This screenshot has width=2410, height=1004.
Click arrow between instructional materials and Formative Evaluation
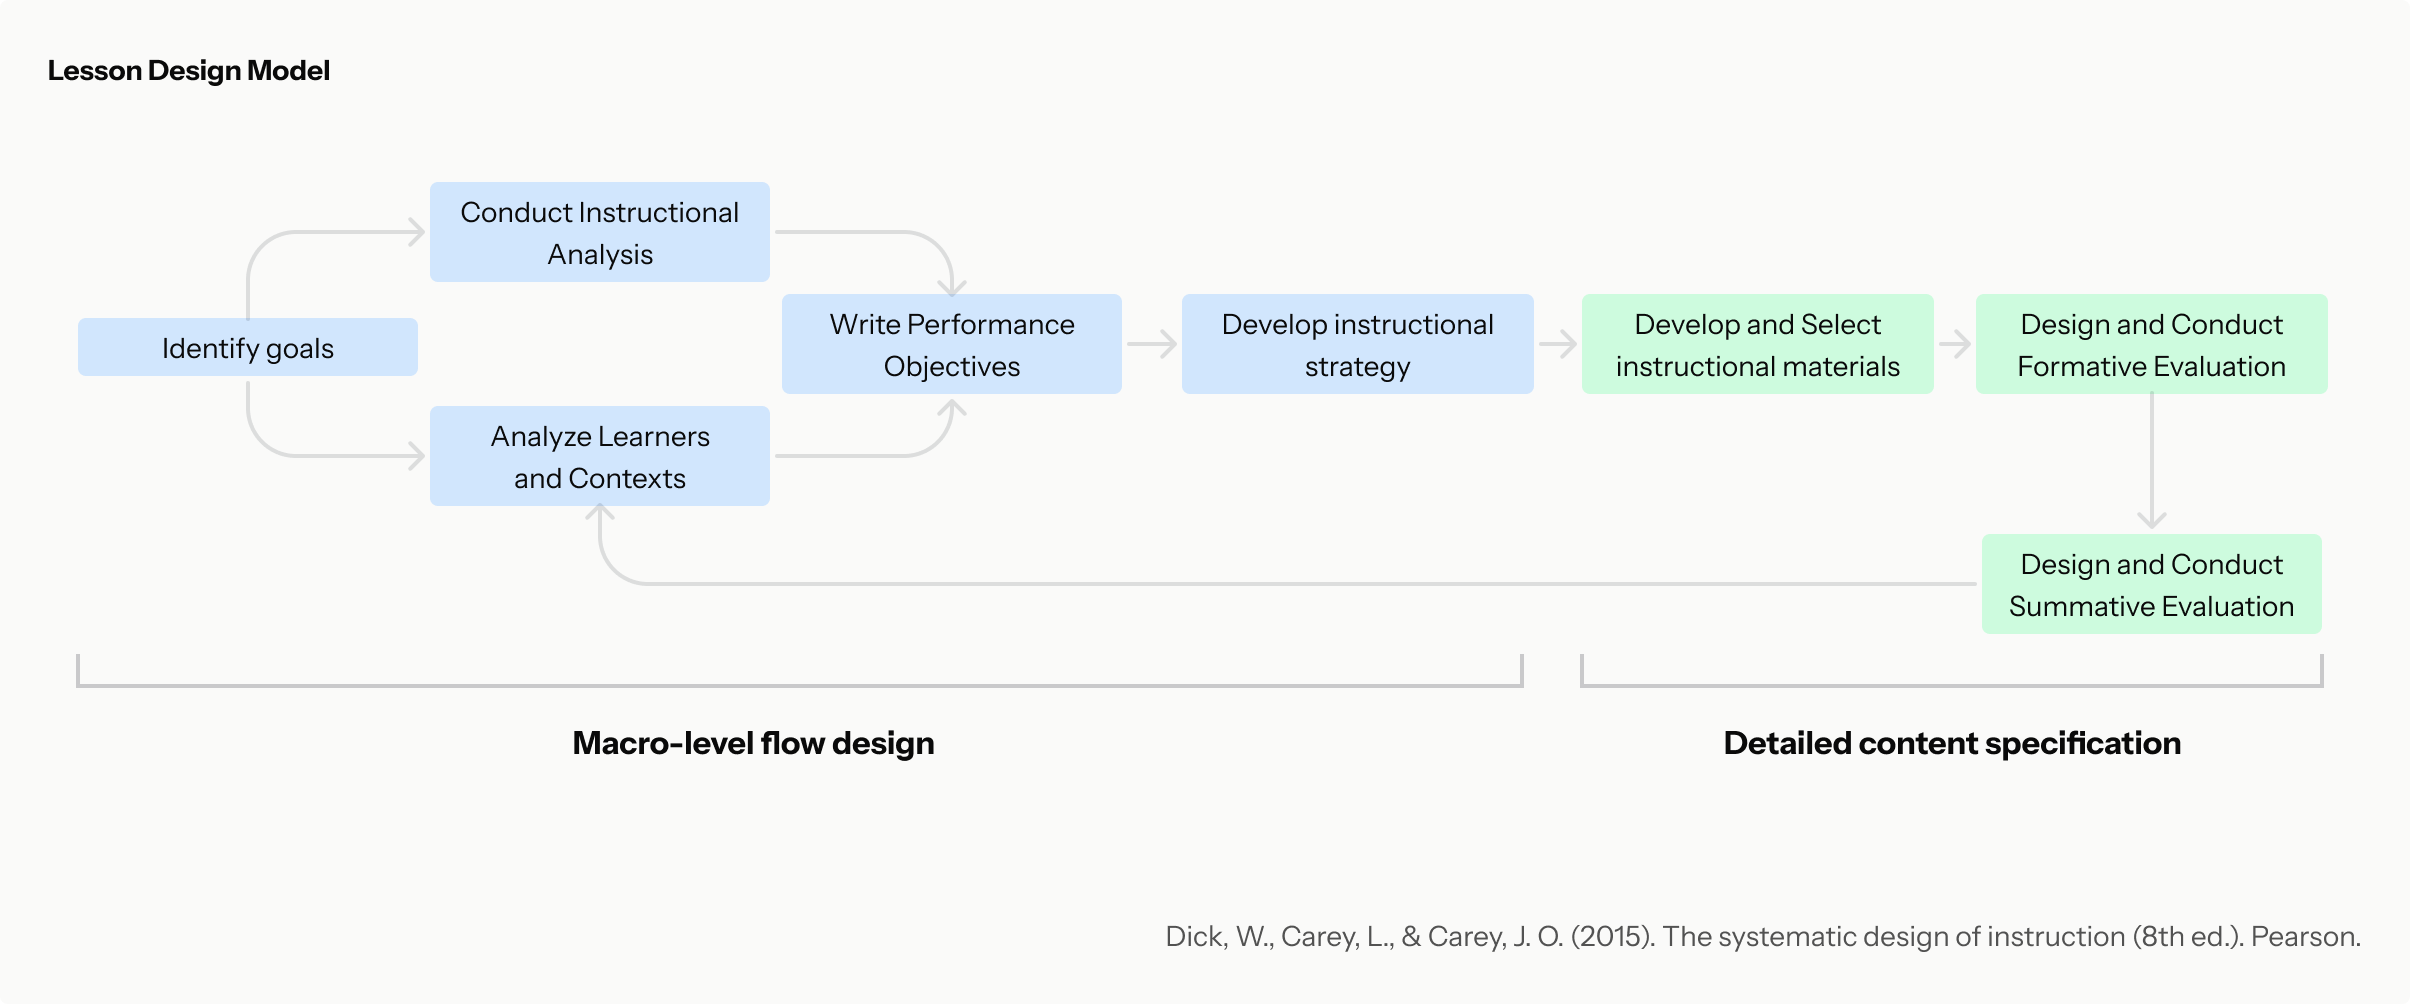pyautogui.click(x=1955, y=344)
